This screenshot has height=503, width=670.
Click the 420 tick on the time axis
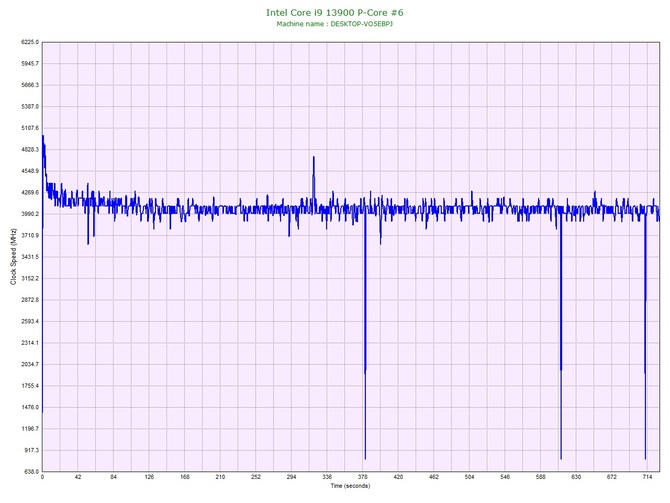pos(398,477)
